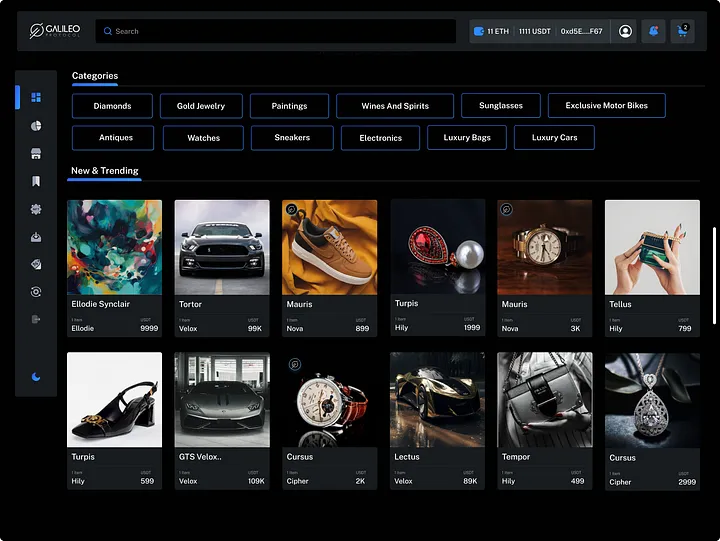Image resolution: width=720 pixels, height=541 pixels.
Task: Choose the Diamonds category
Action: [x=112, y=106]
